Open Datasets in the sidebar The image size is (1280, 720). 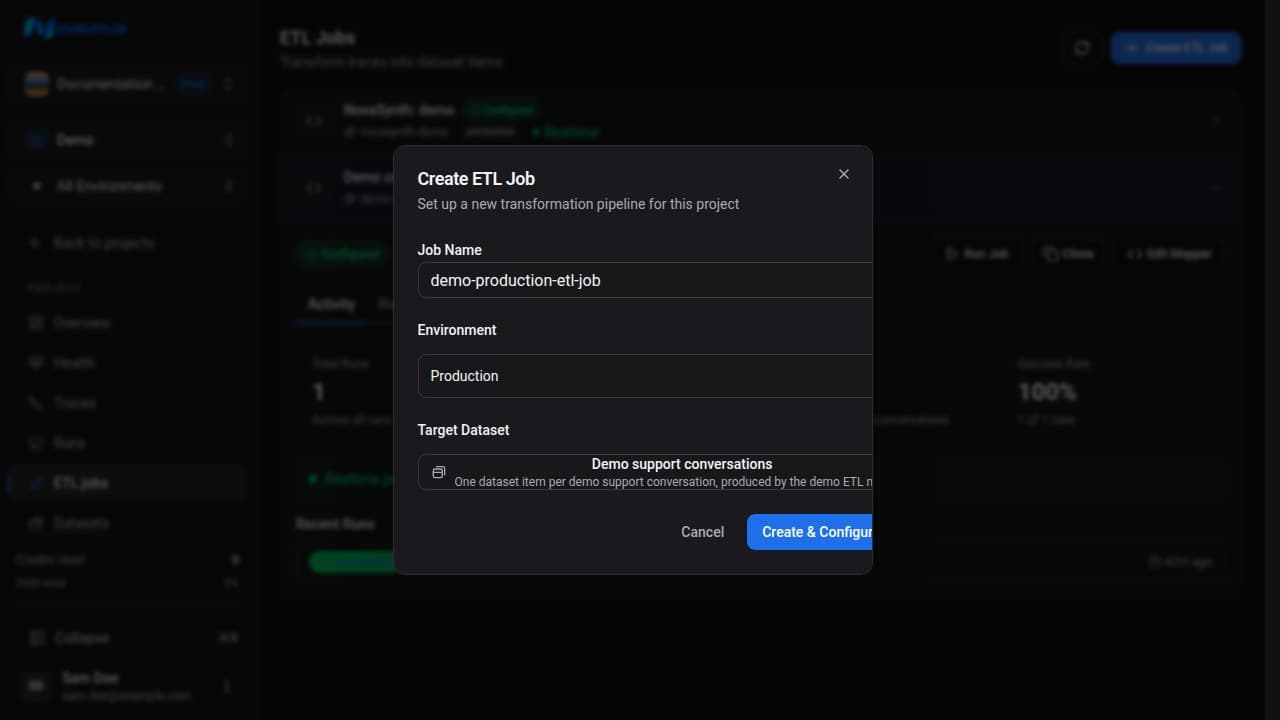[128, 523]
